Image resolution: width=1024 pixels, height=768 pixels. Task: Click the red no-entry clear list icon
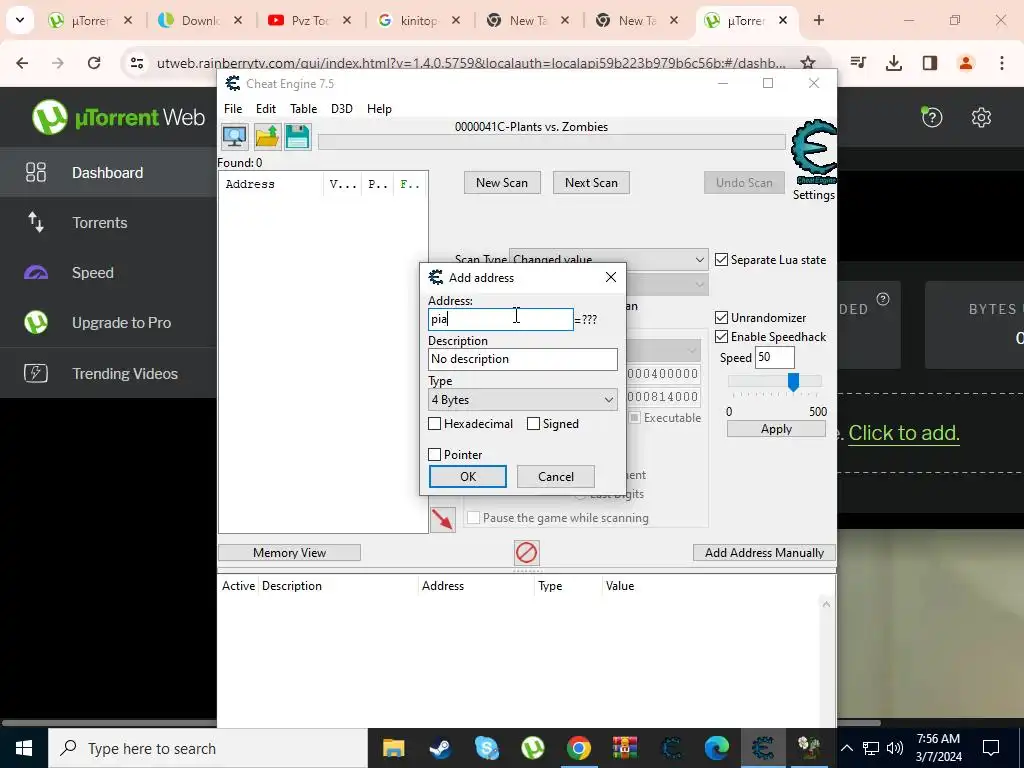click(526, 552)
